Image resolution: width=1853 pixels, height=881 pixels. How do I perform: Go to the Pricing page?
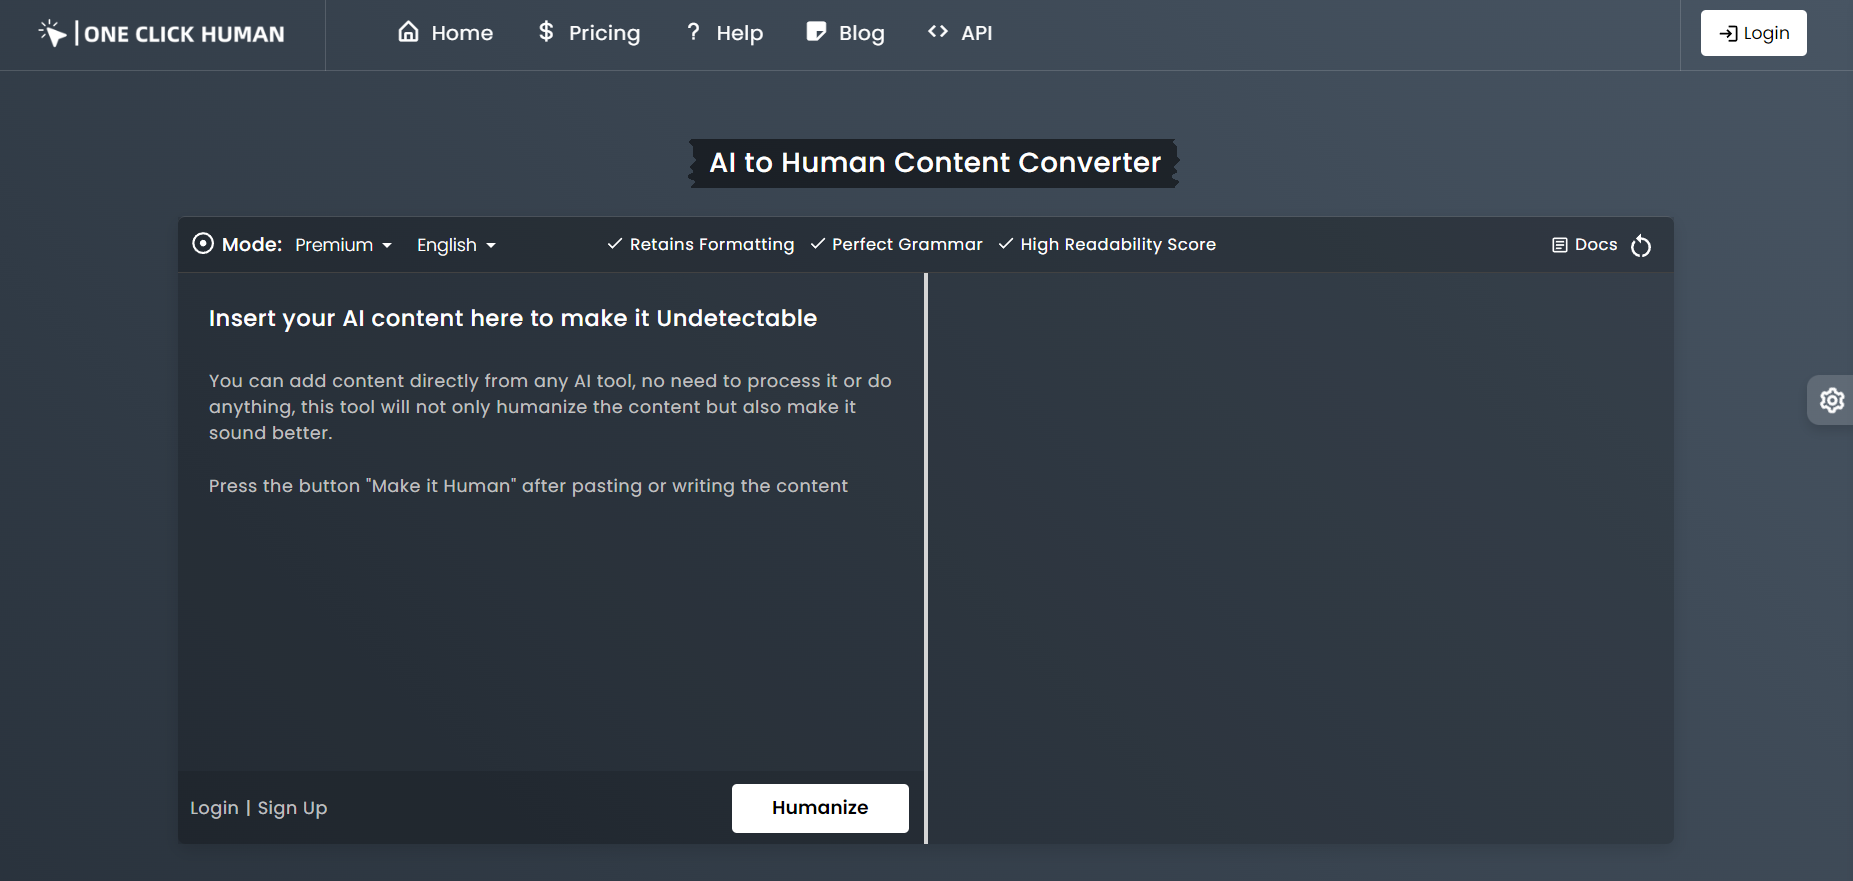pyautogui.click(x=589, y=33)
